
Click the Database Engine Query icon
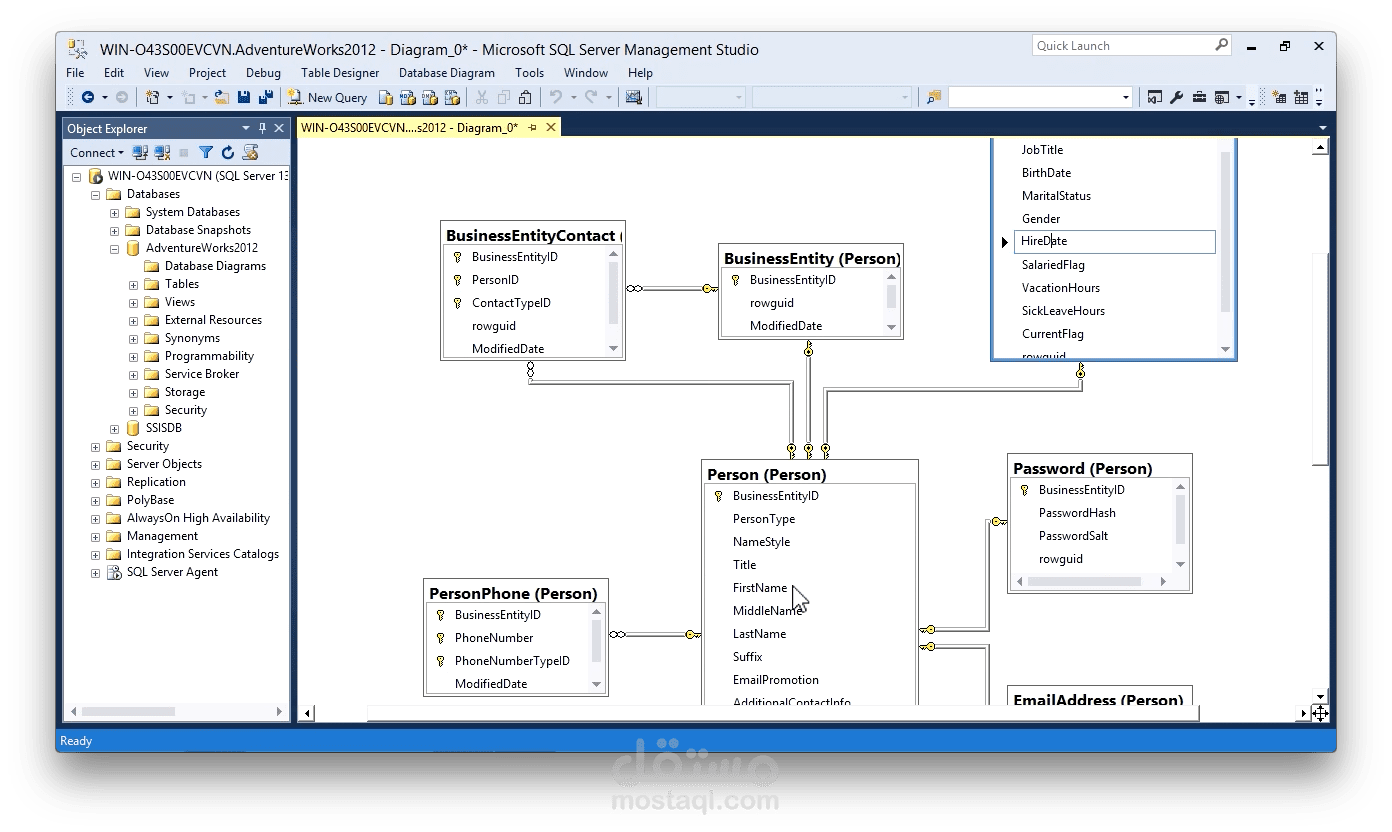[385, 97]
